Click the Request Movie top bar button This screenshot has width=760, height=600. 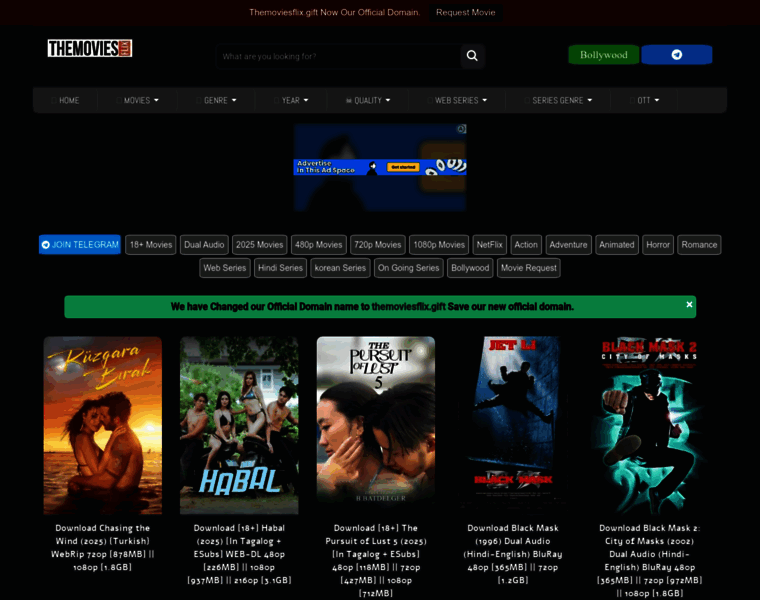click(x=465, y=13)
